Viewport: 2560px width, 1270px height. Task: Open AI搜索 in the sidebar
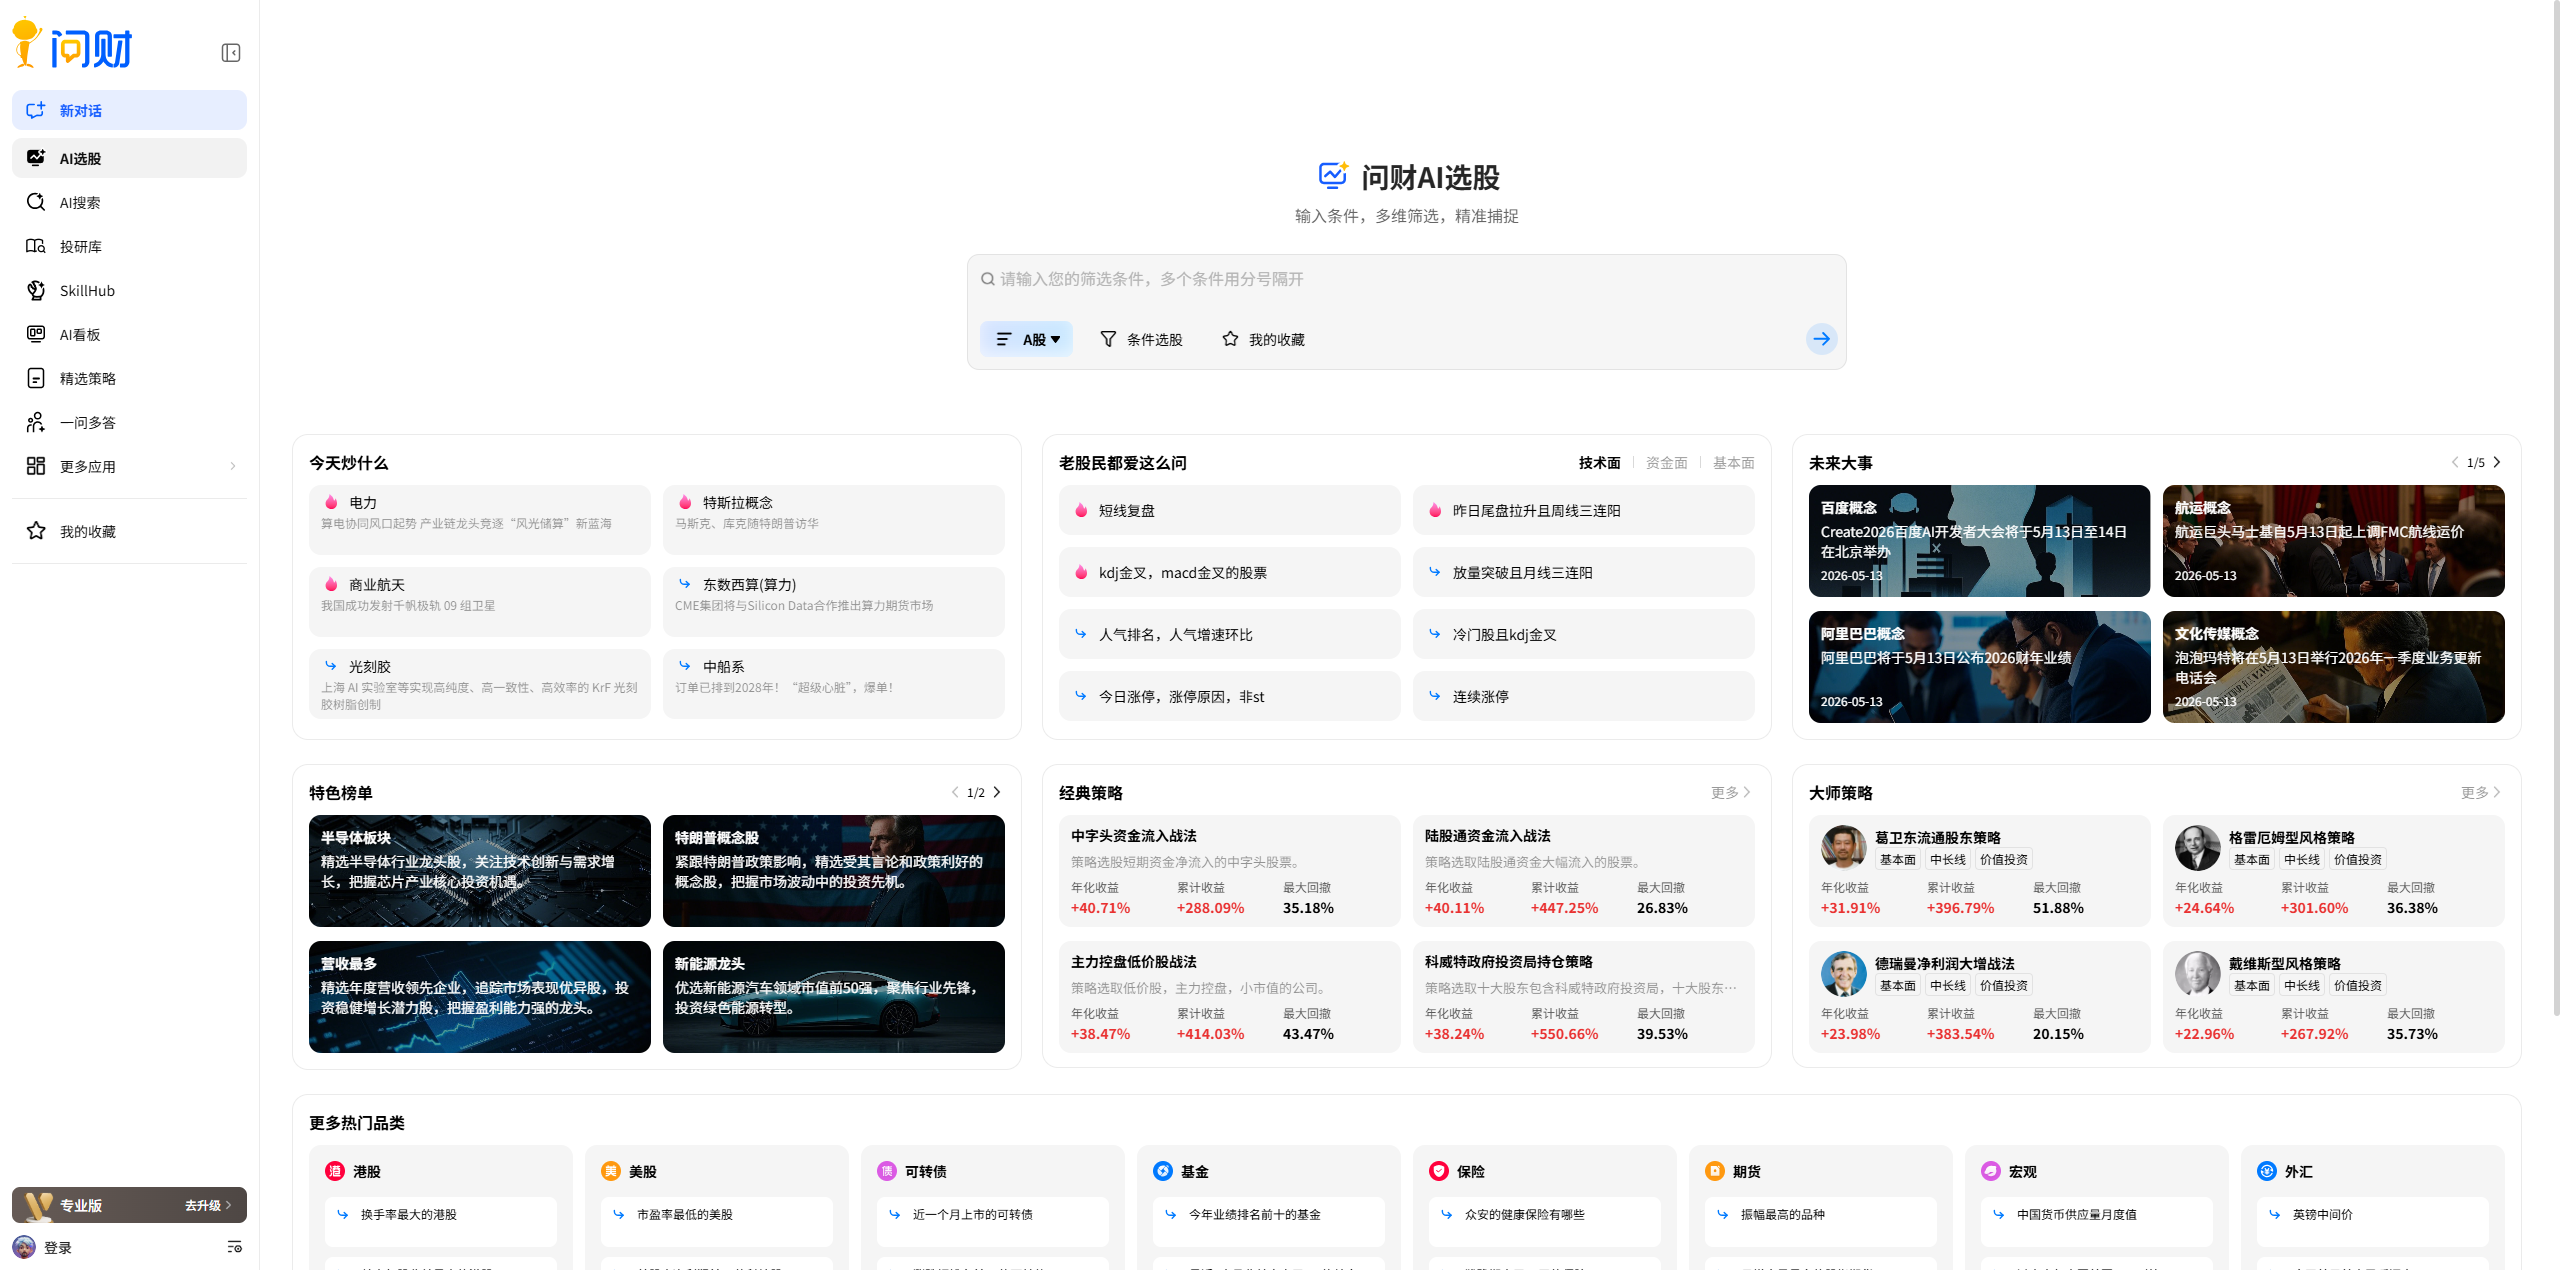point(129,202)
